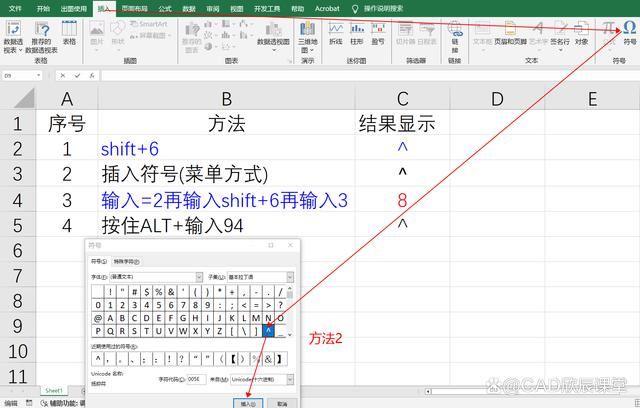Open the Charts group dialog launcher
640x408 pixels.
[291, 61]
